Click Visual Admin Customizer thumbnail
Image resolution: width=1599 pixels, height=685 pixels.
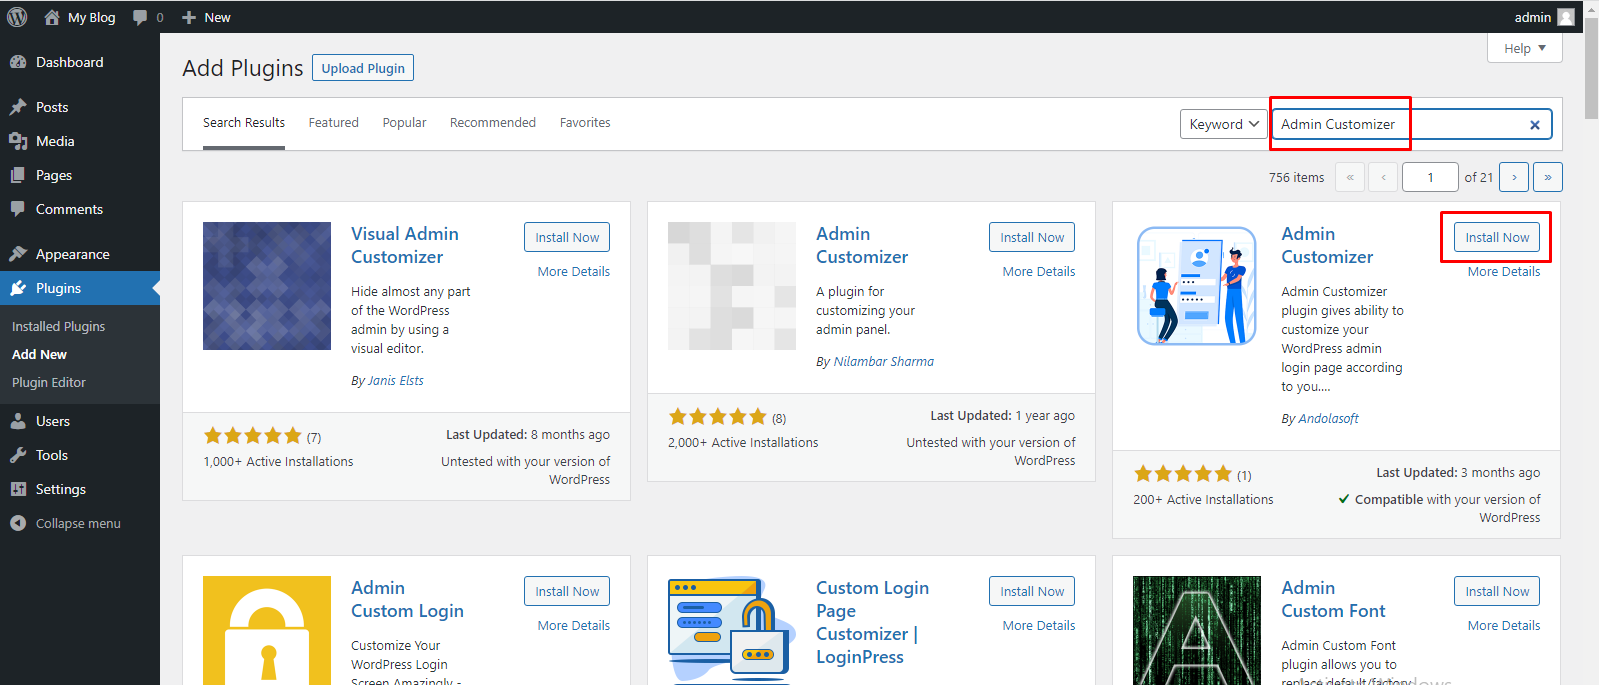[x=267, y=286]
